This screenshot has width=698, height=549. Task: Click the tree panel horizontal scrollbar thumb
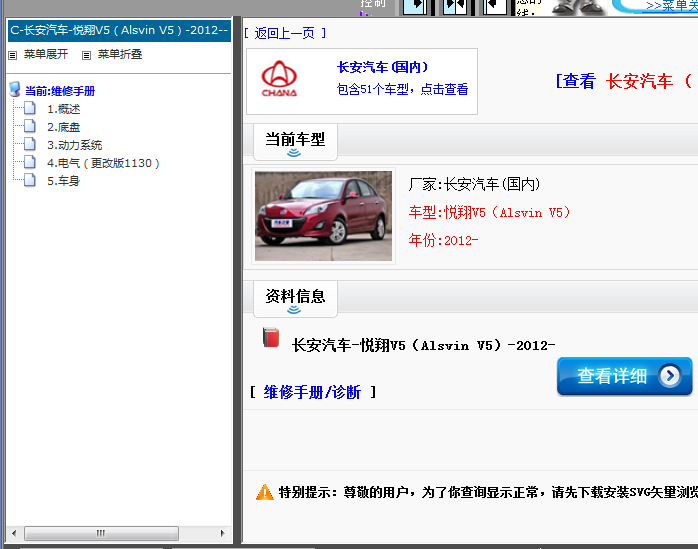[x=101, y=533]
